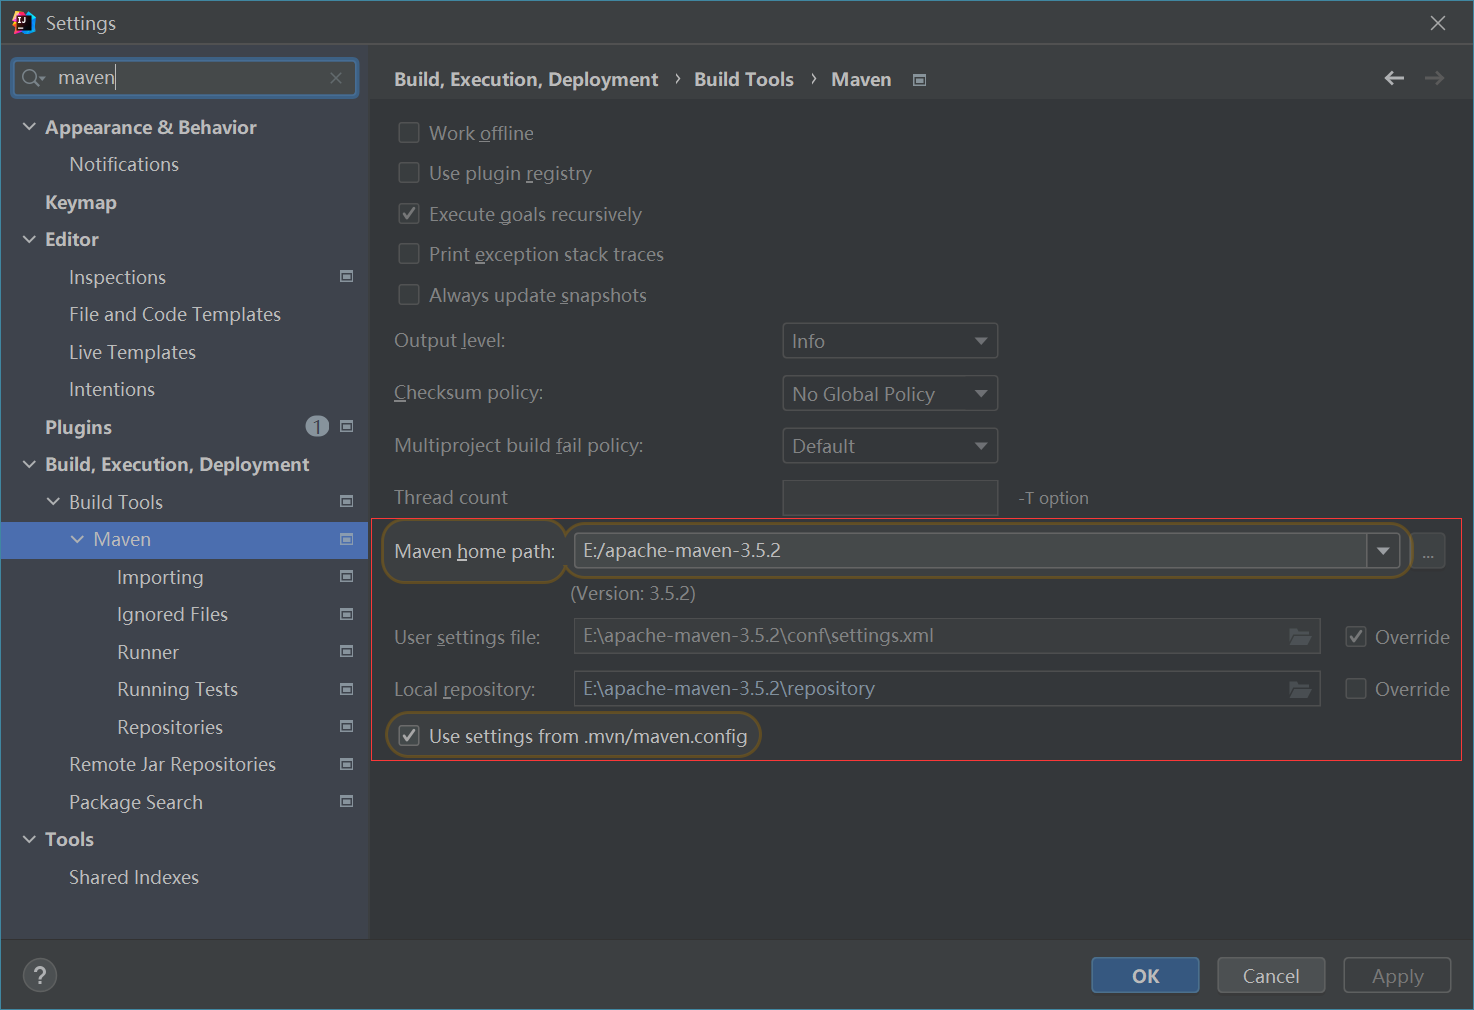Close the Settings dialog window
Viewport: 1474px width, 1010px height.
[x=1438, y=23]
